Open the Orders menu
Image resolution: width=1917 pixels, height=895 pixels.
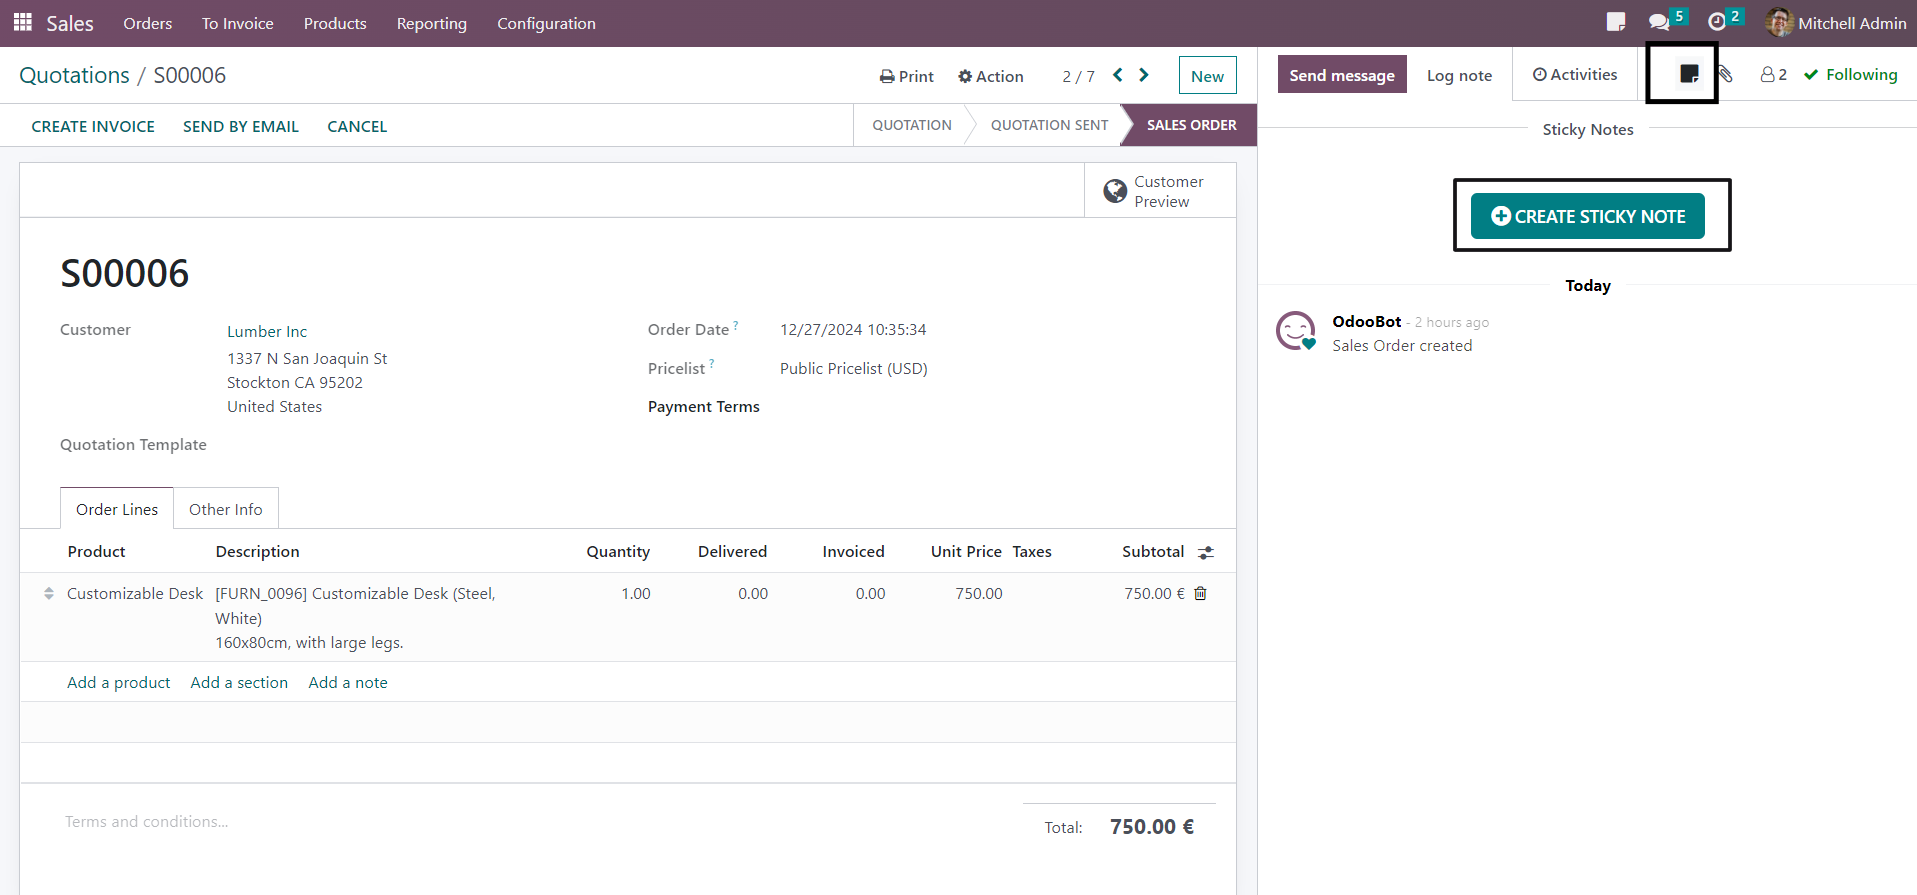tap(148, 23)
